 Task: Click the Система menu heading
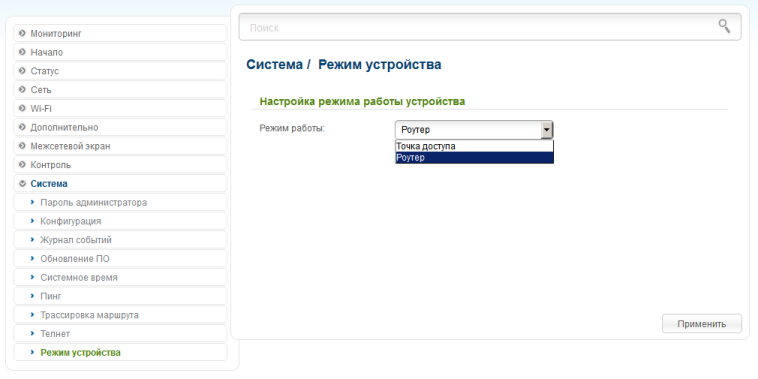click(120, 184)
